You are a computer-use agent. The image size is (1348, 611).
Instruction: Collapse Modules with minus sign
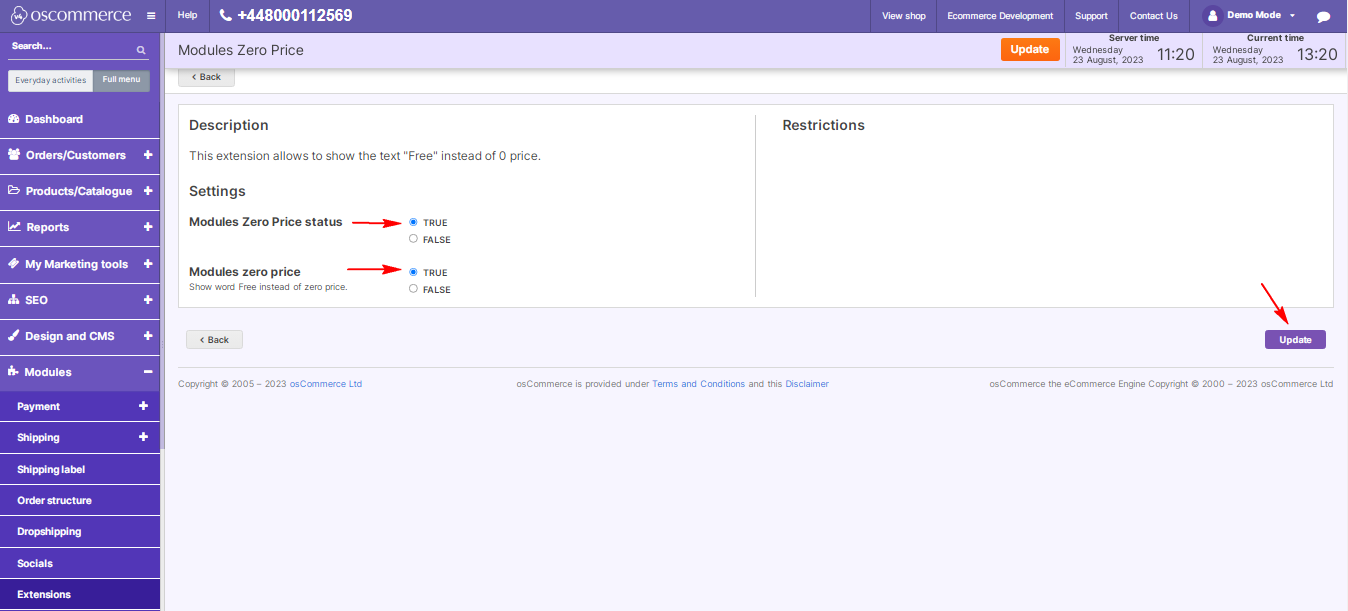pyautogui.click(x=148, y=372)
